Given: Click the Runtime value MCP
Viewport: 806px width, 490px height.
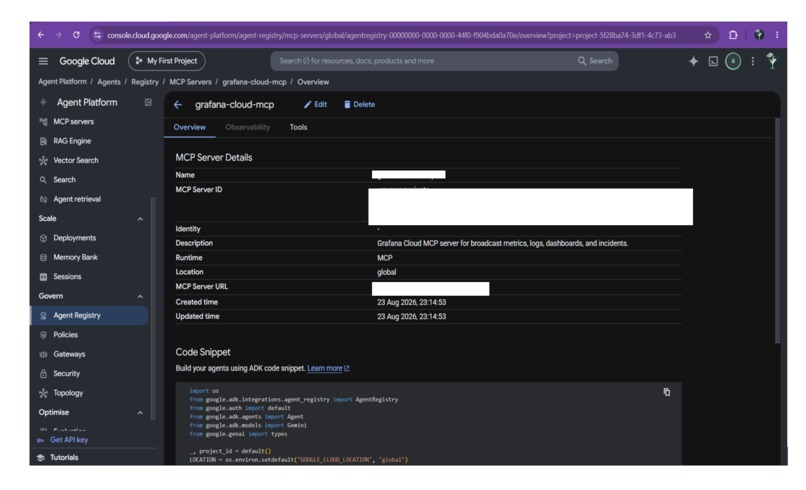Looking at the screenshot, I should click(x=384, y=258).
